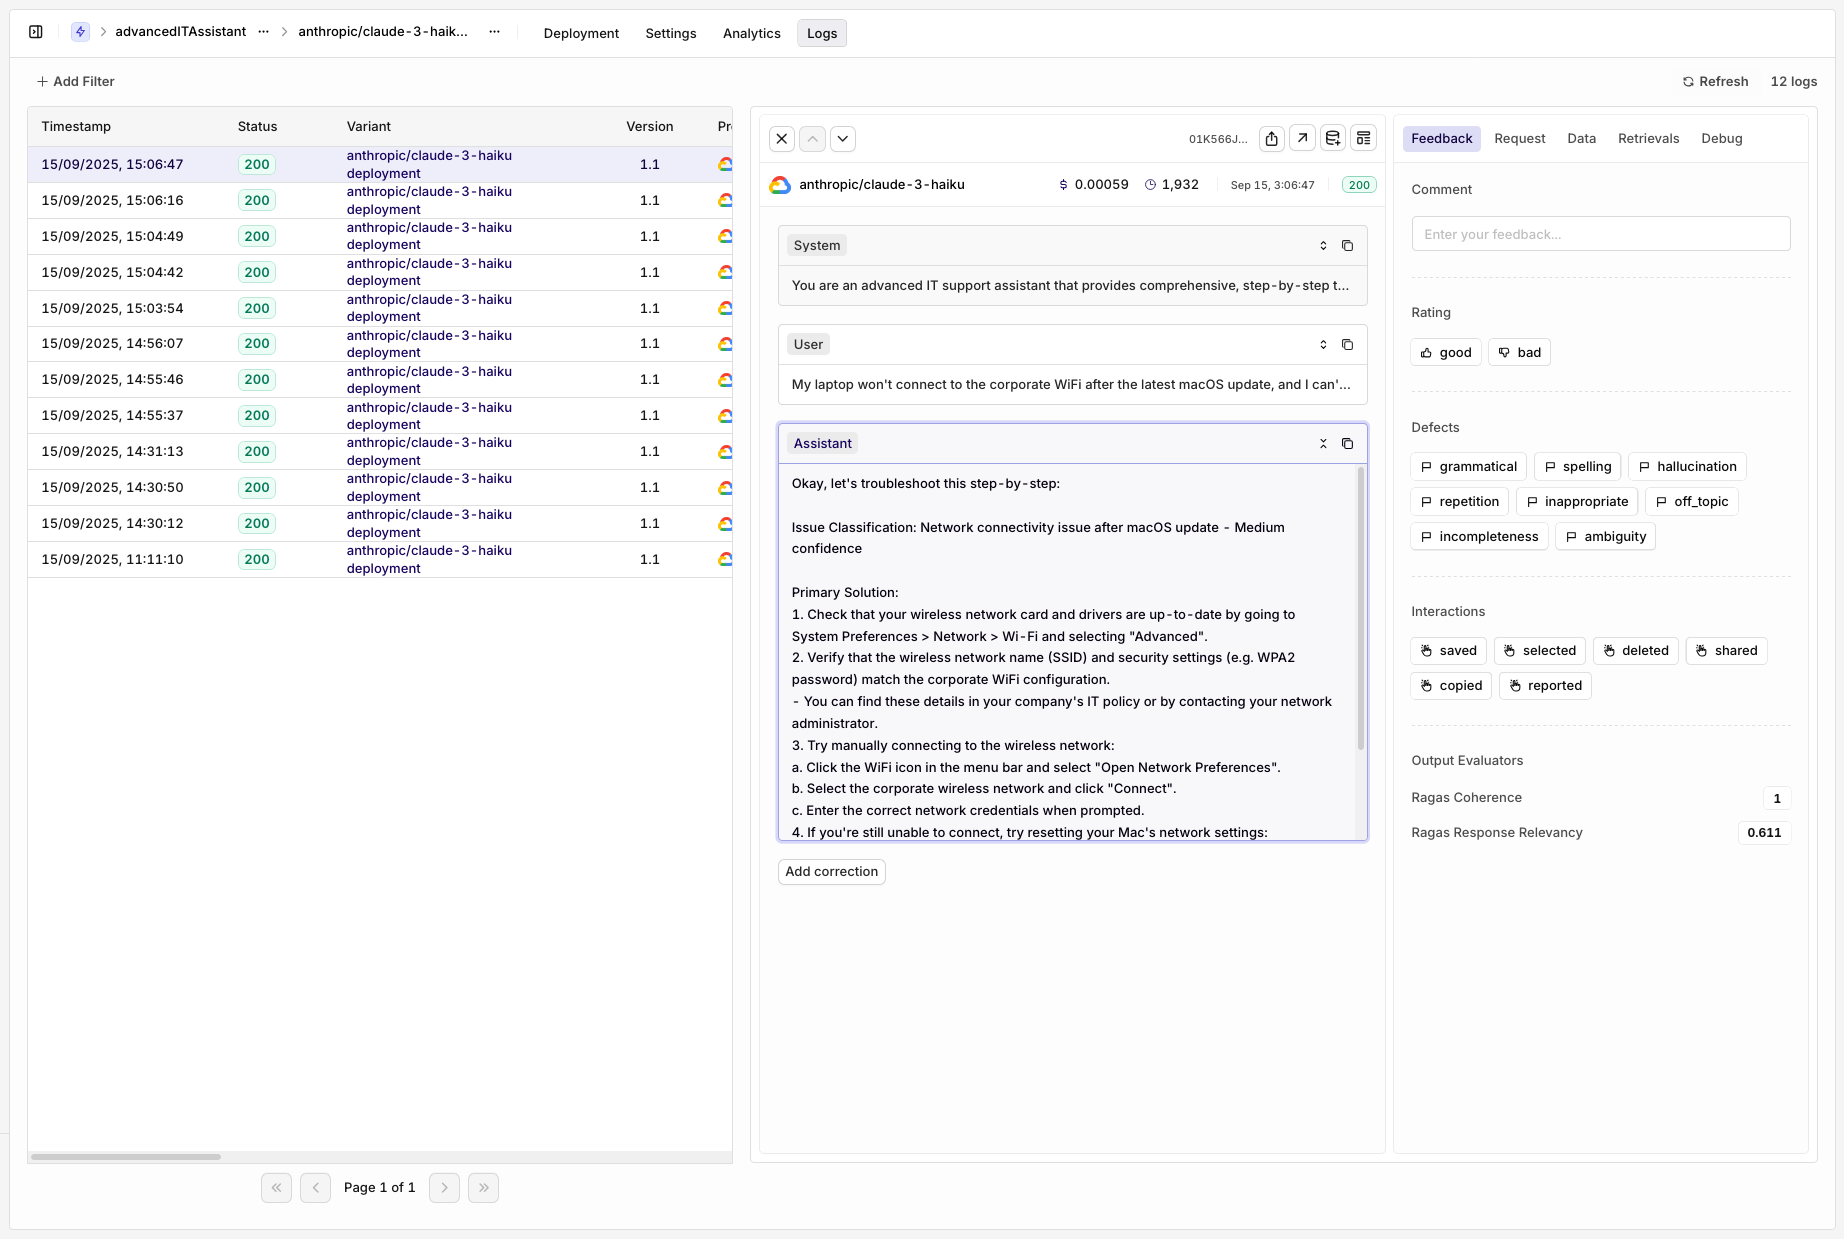Mark interaction as selected

(x=1540, y=651)
